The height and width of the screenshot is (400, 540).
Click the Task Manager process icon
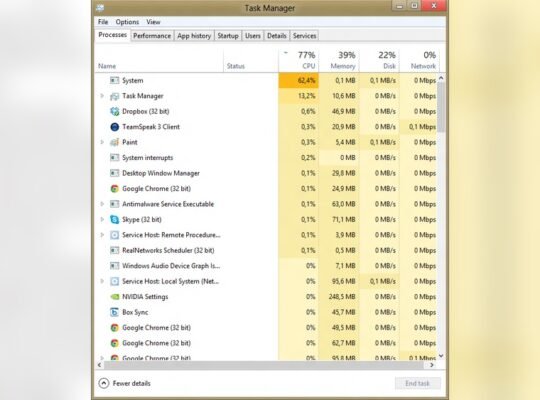tap(114, 96)
